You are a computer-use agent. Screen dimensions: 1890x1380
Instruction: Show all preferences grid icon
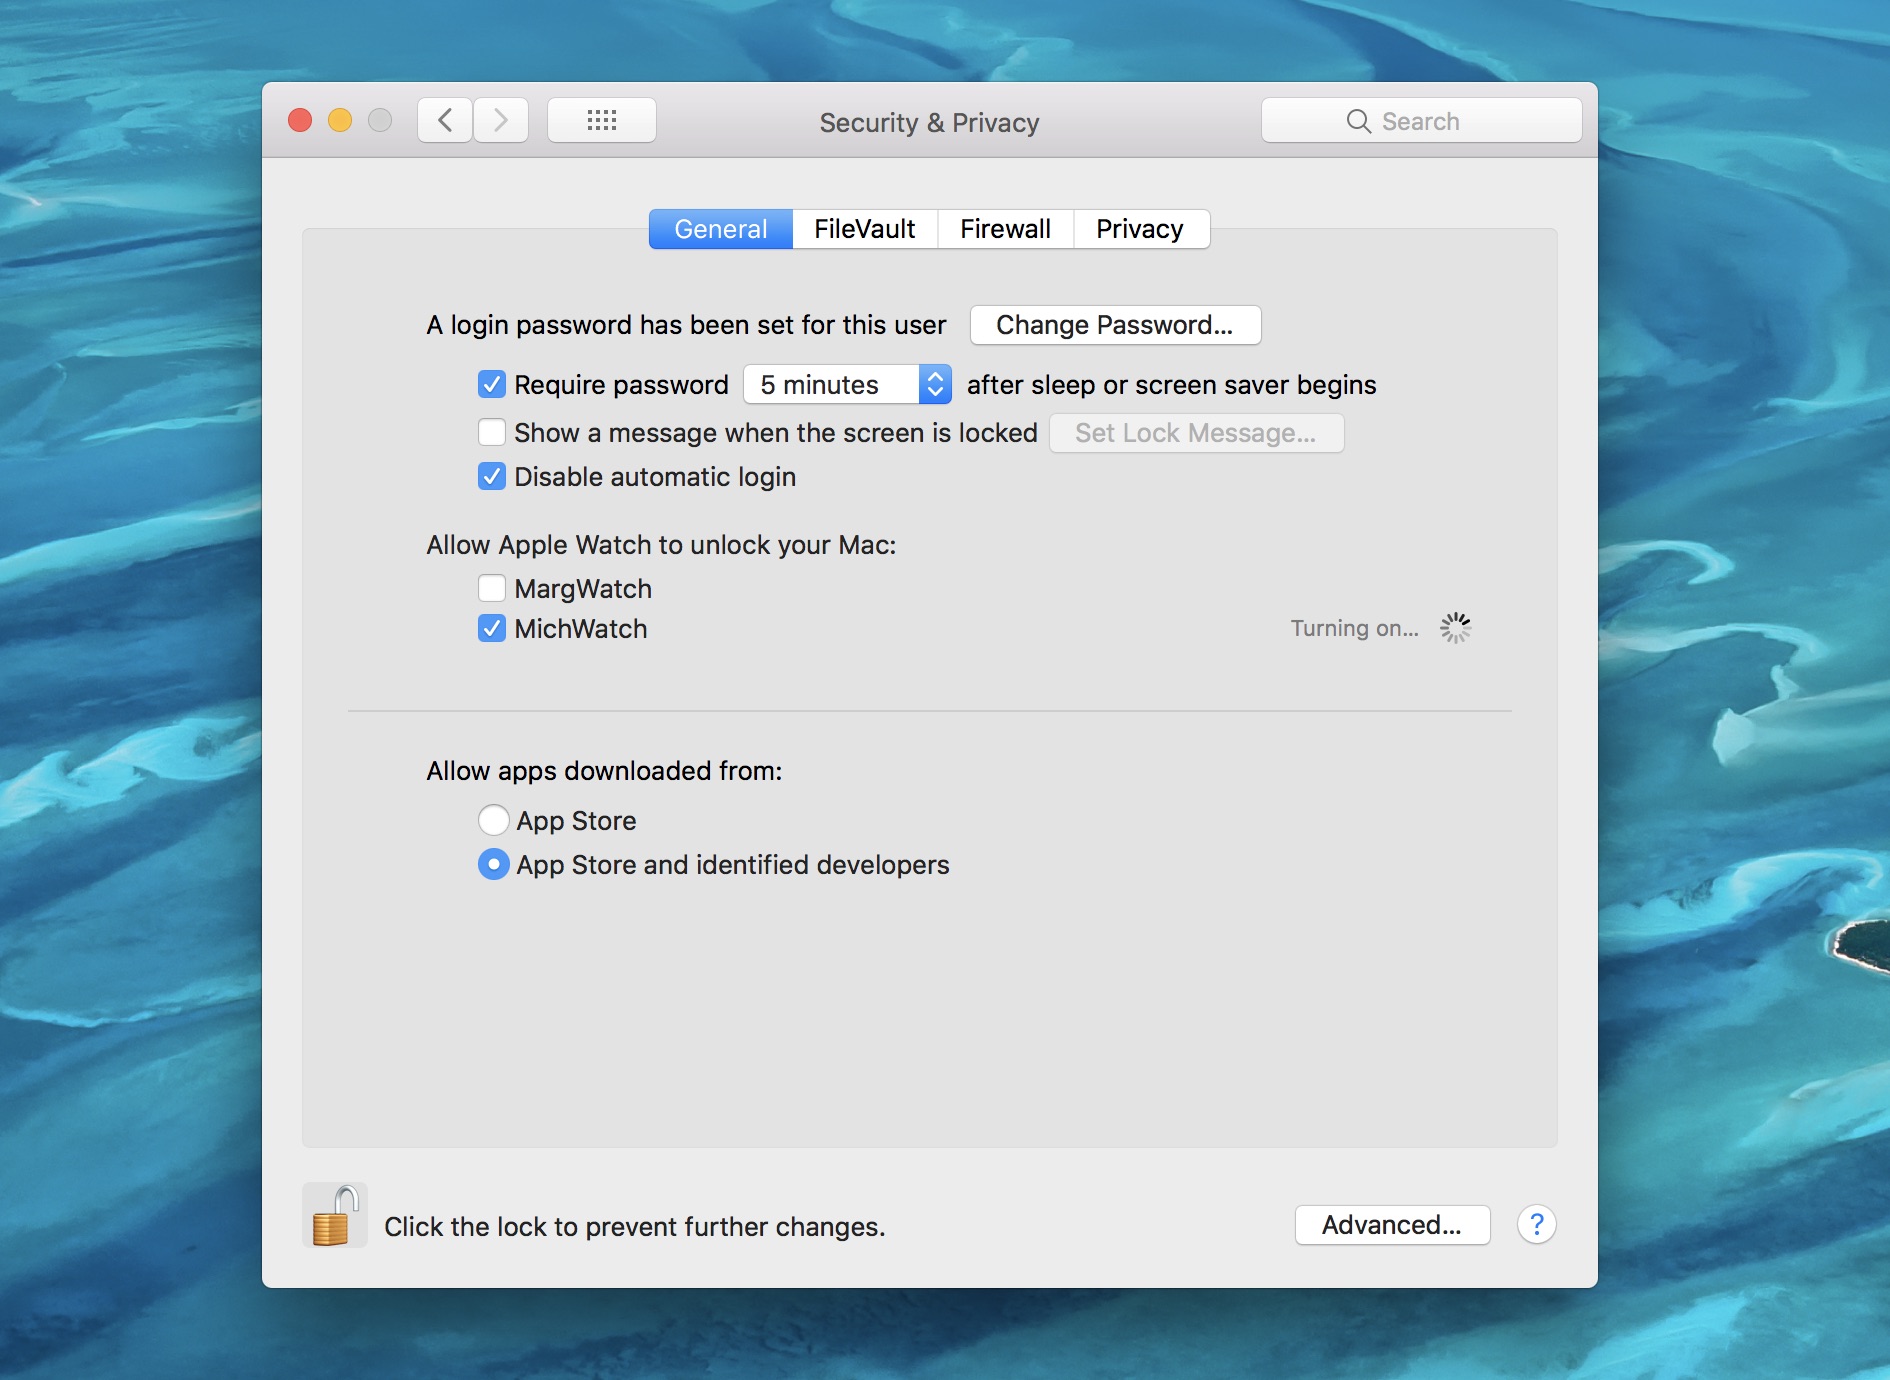click(602, 121)
